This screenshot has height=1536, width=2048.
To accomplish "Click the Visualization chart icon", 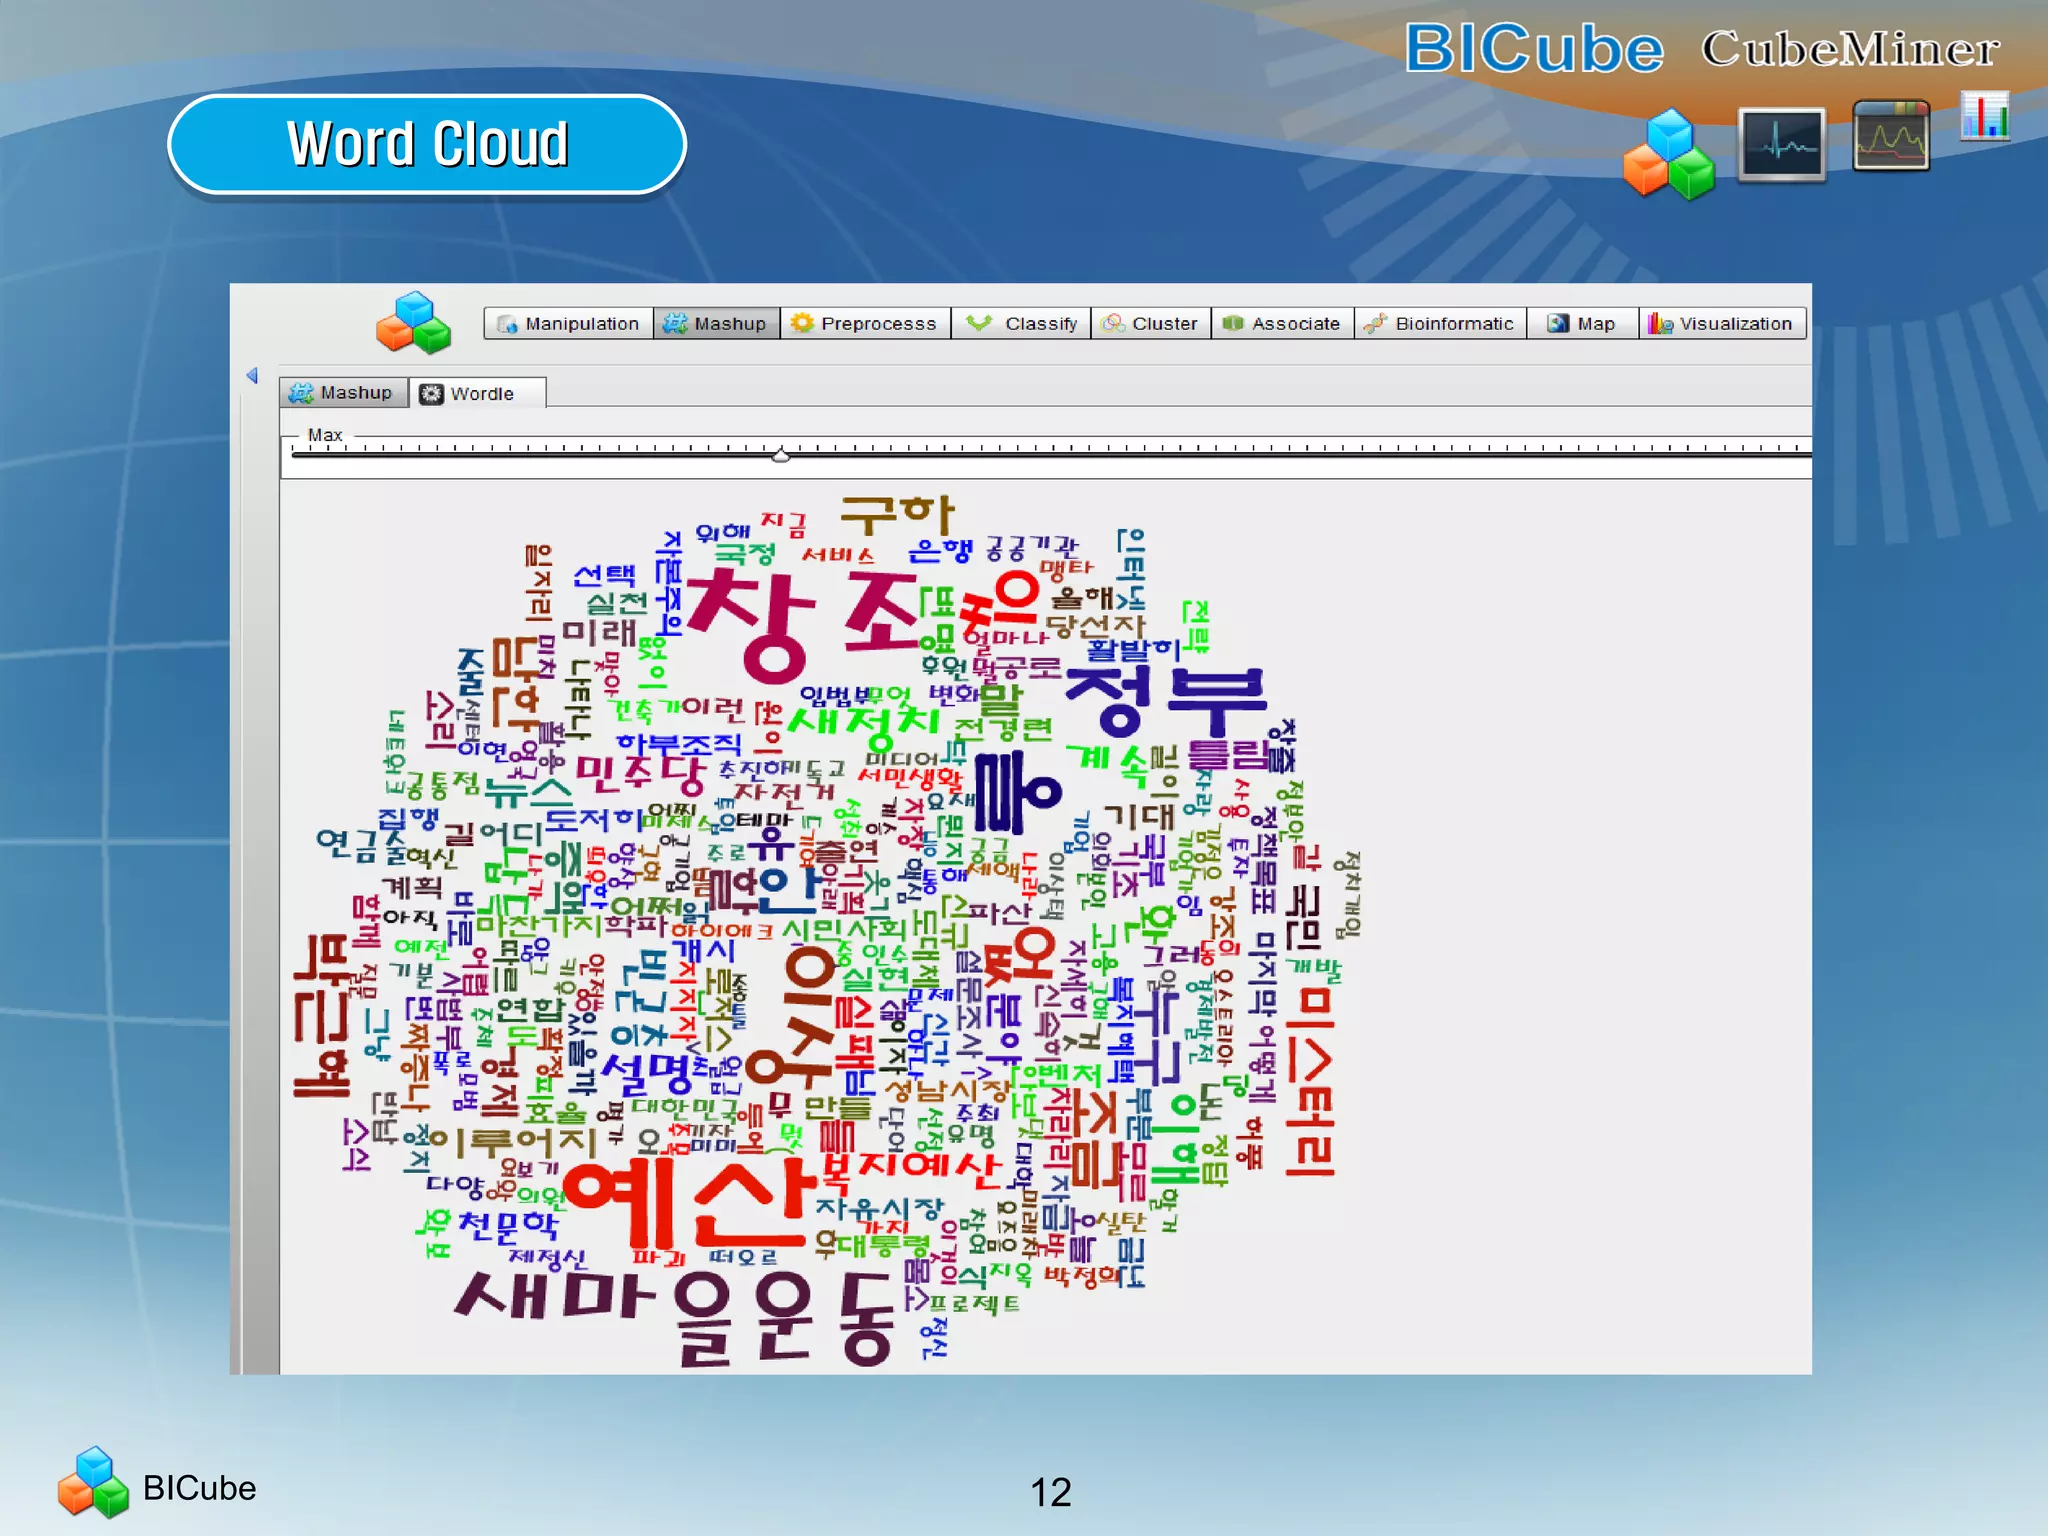I will [1660, 323].
